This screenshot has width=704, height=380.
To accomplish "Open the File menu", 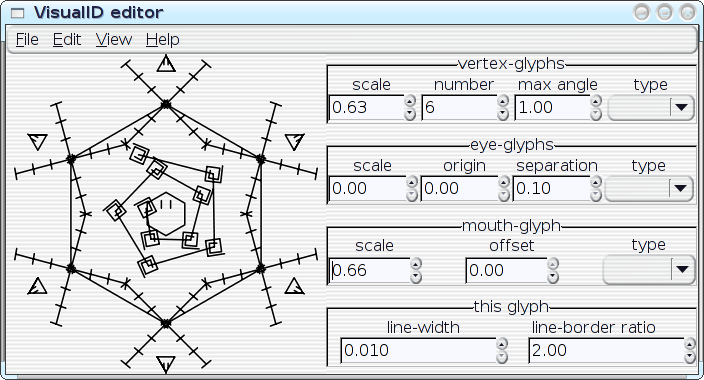I will [27, 40].
